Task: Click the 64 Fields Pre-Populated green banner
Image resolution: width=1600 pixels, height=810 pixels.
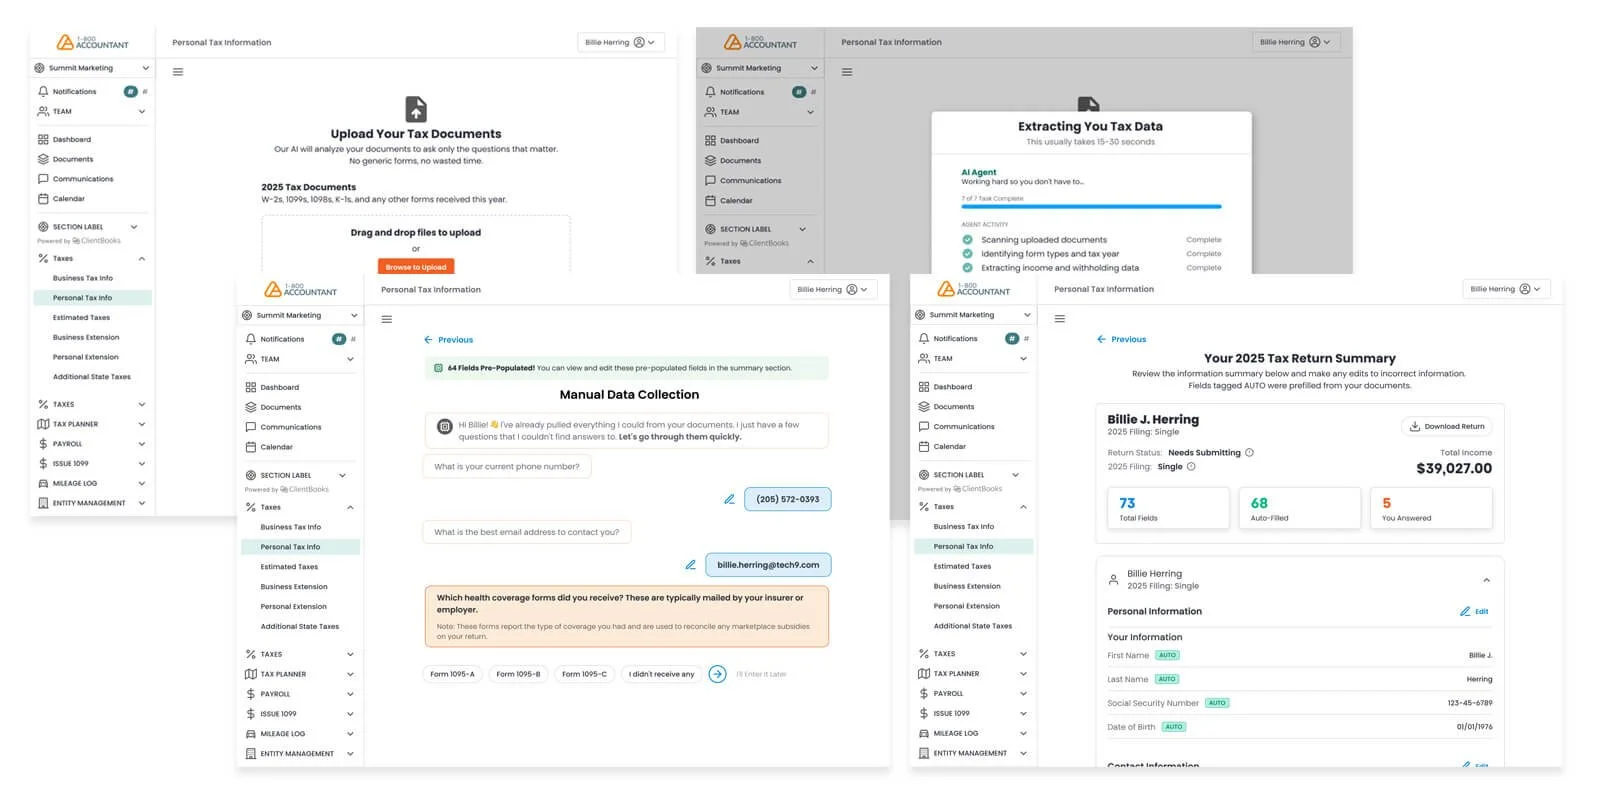Action: click(x=627, y=368)
